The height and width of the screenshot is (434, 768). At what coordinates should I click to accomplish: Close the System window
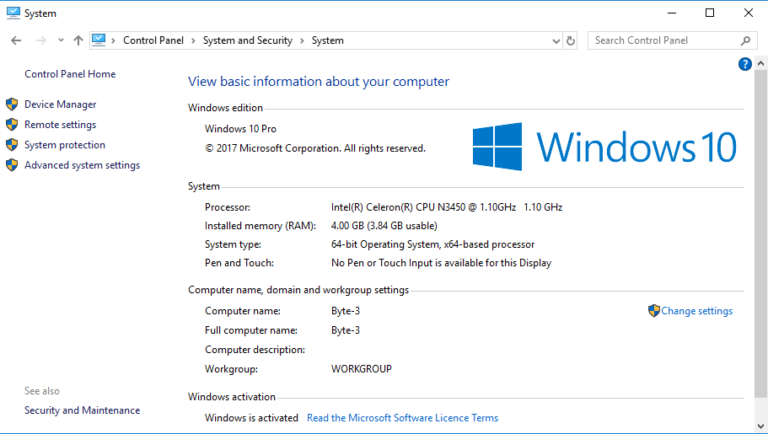[748, 13]
